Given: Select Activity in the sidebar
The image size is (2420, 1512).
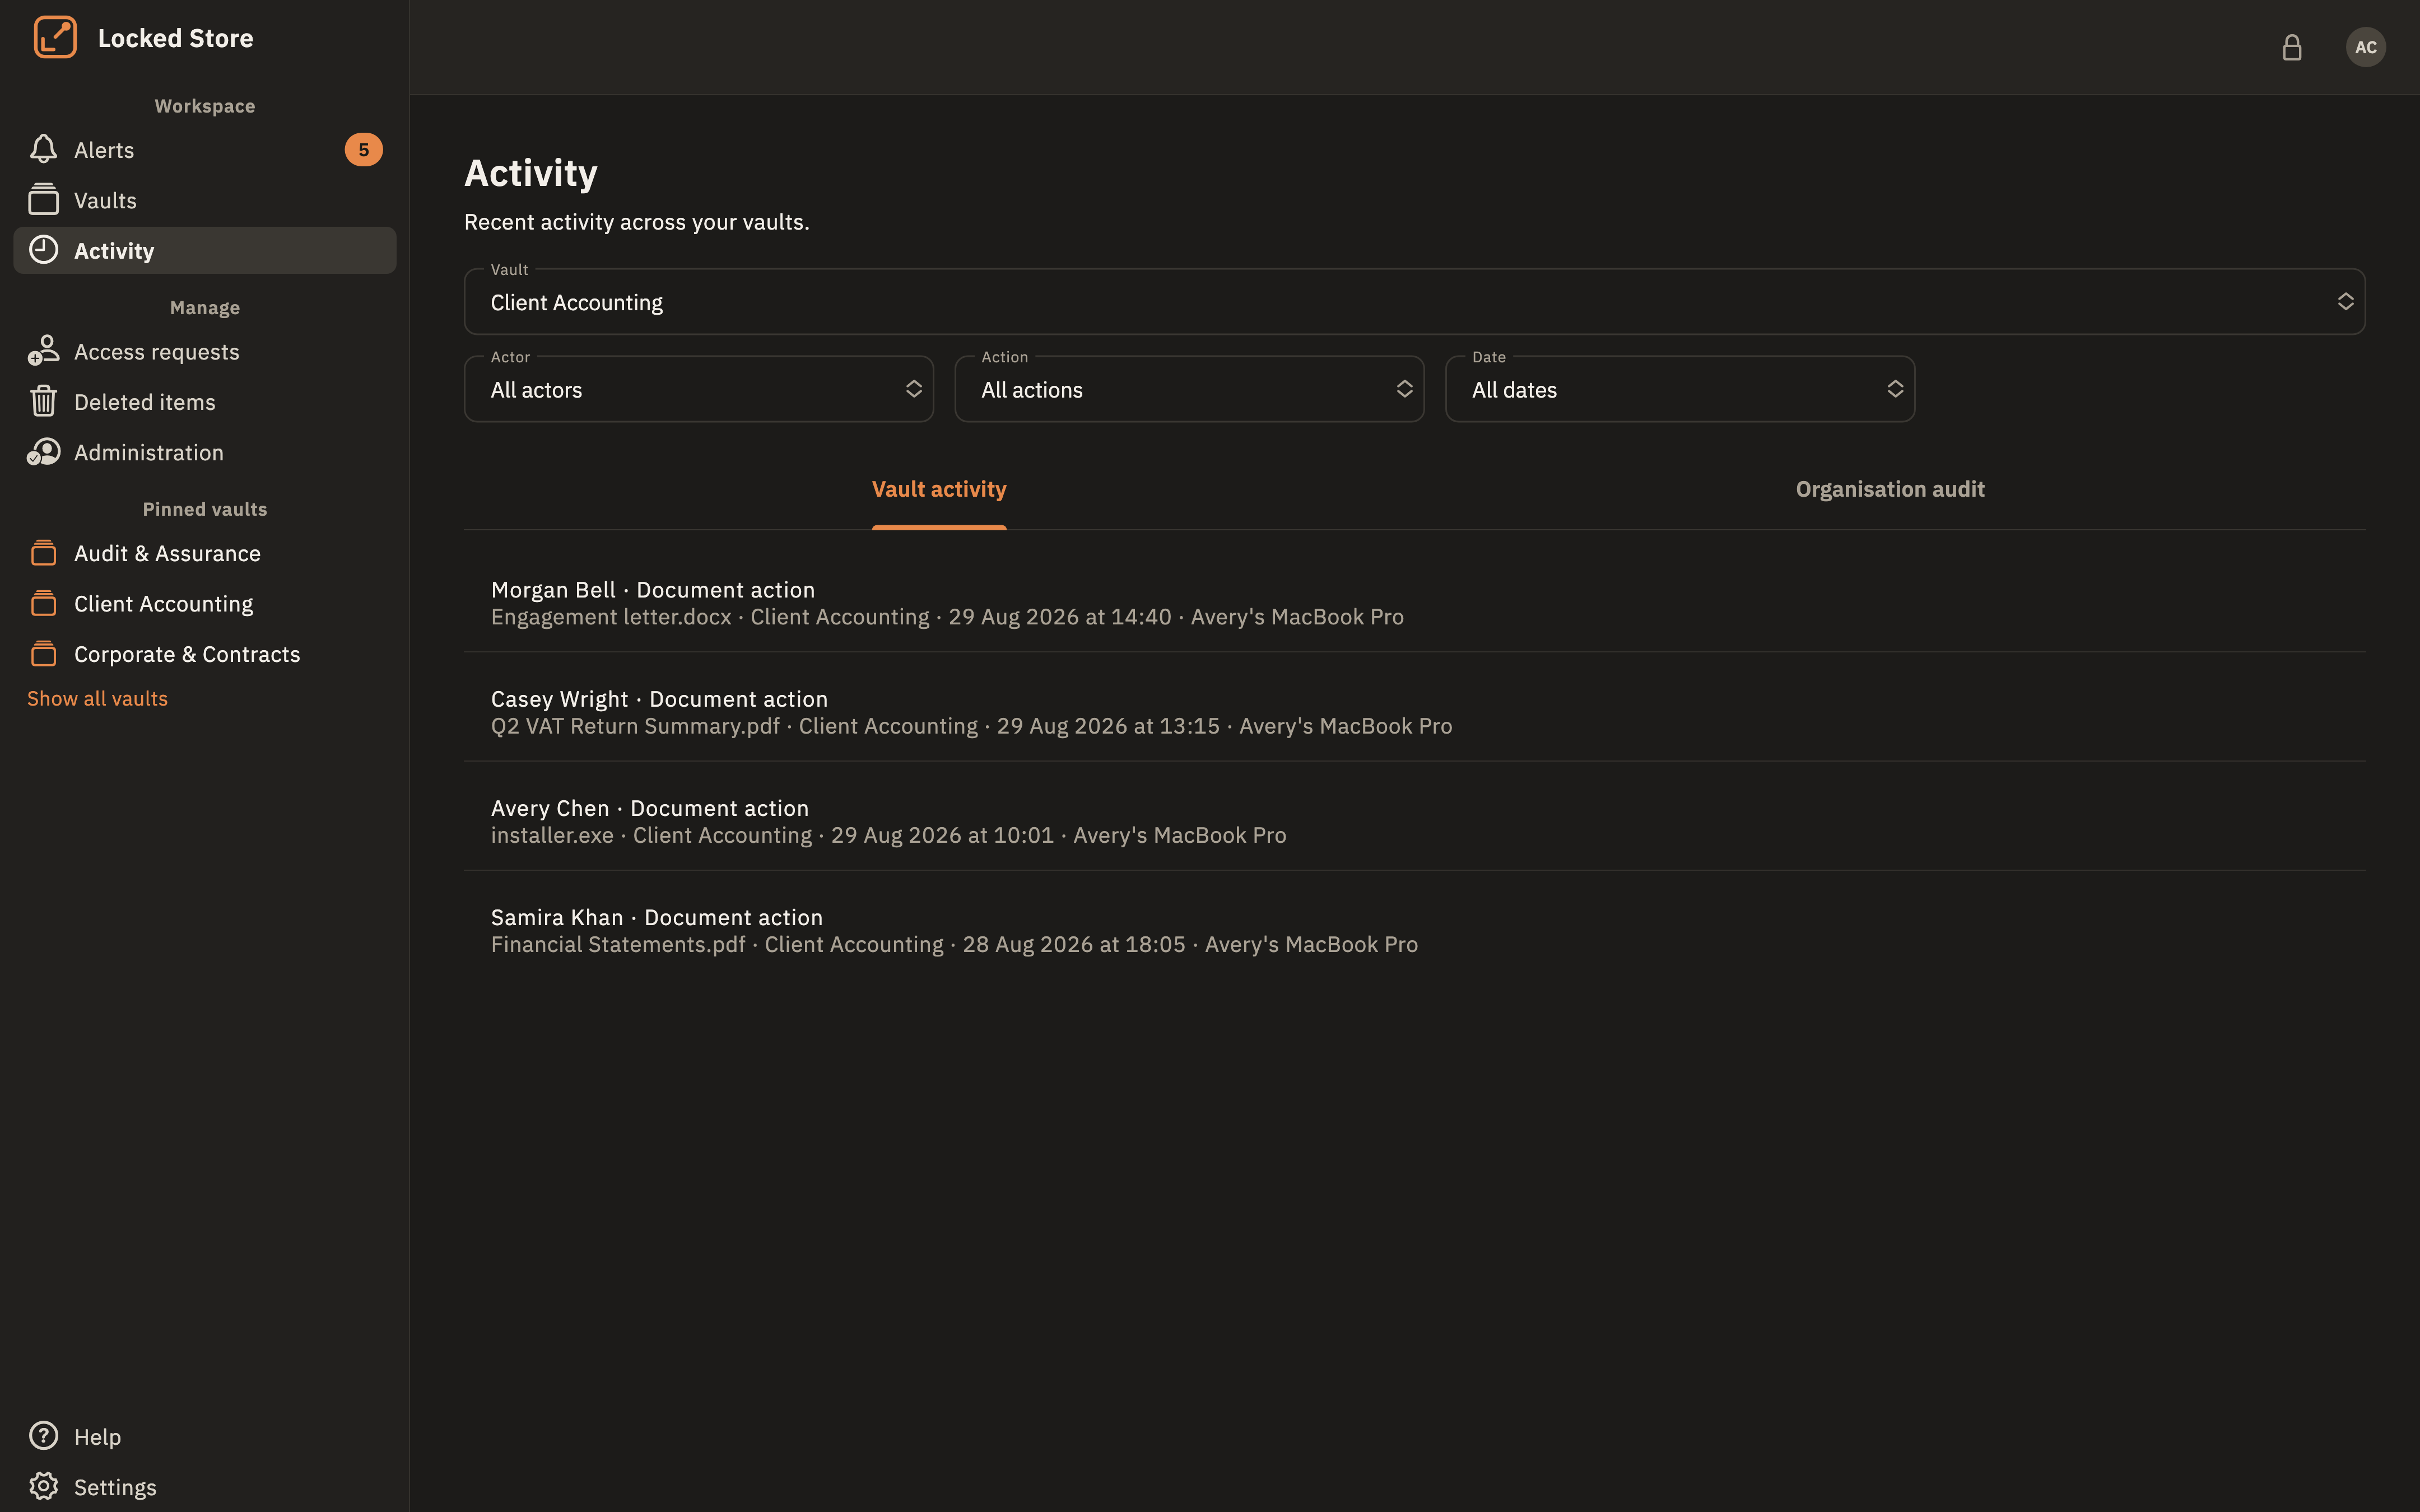Looking at the screenshot, I should click(205, 250).
